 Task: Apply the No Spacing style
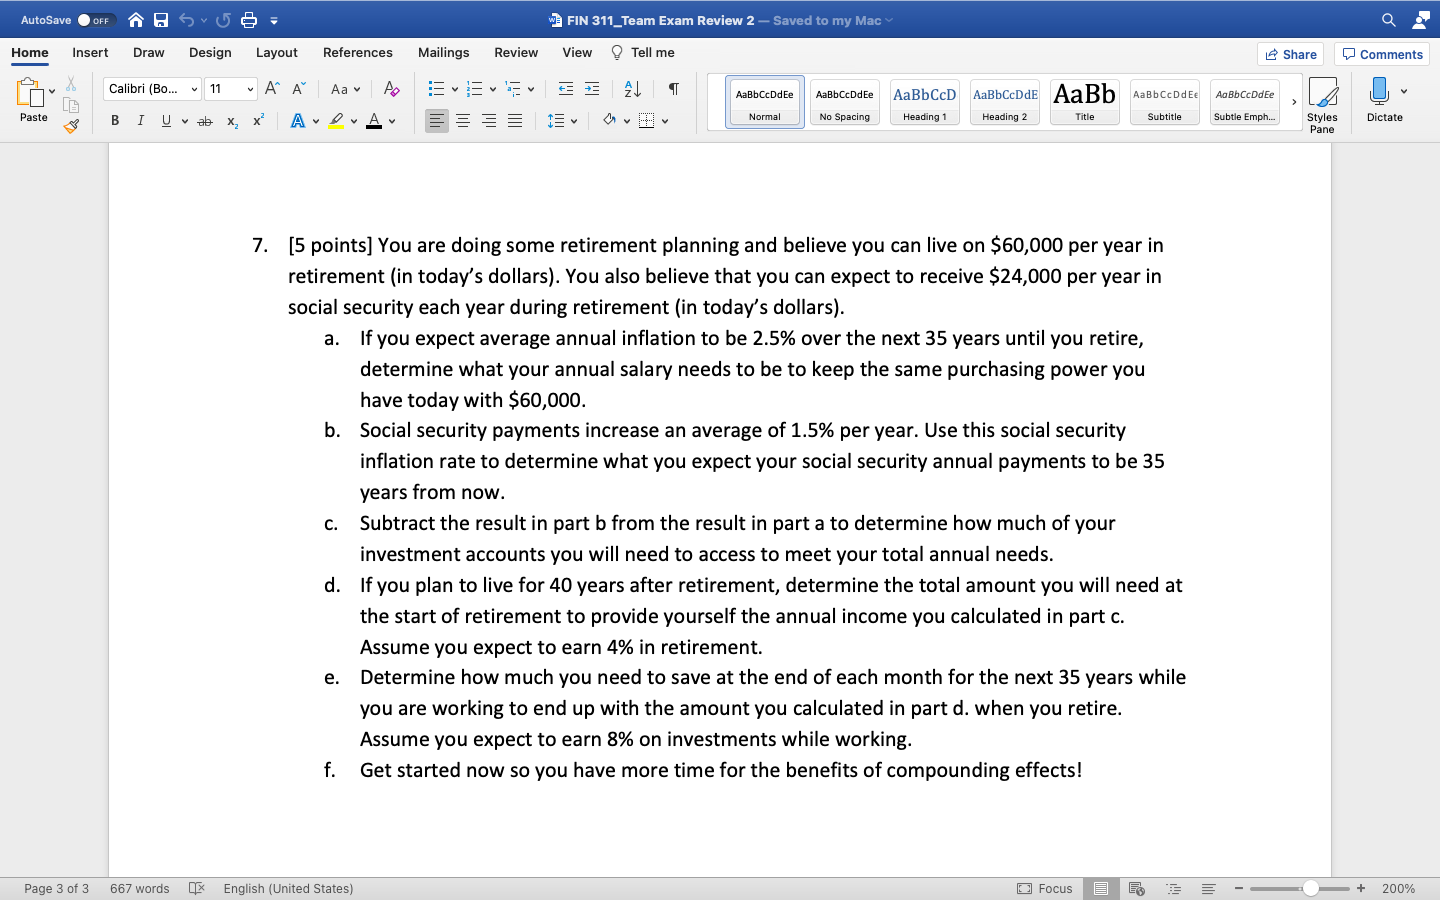coord(845,102)
